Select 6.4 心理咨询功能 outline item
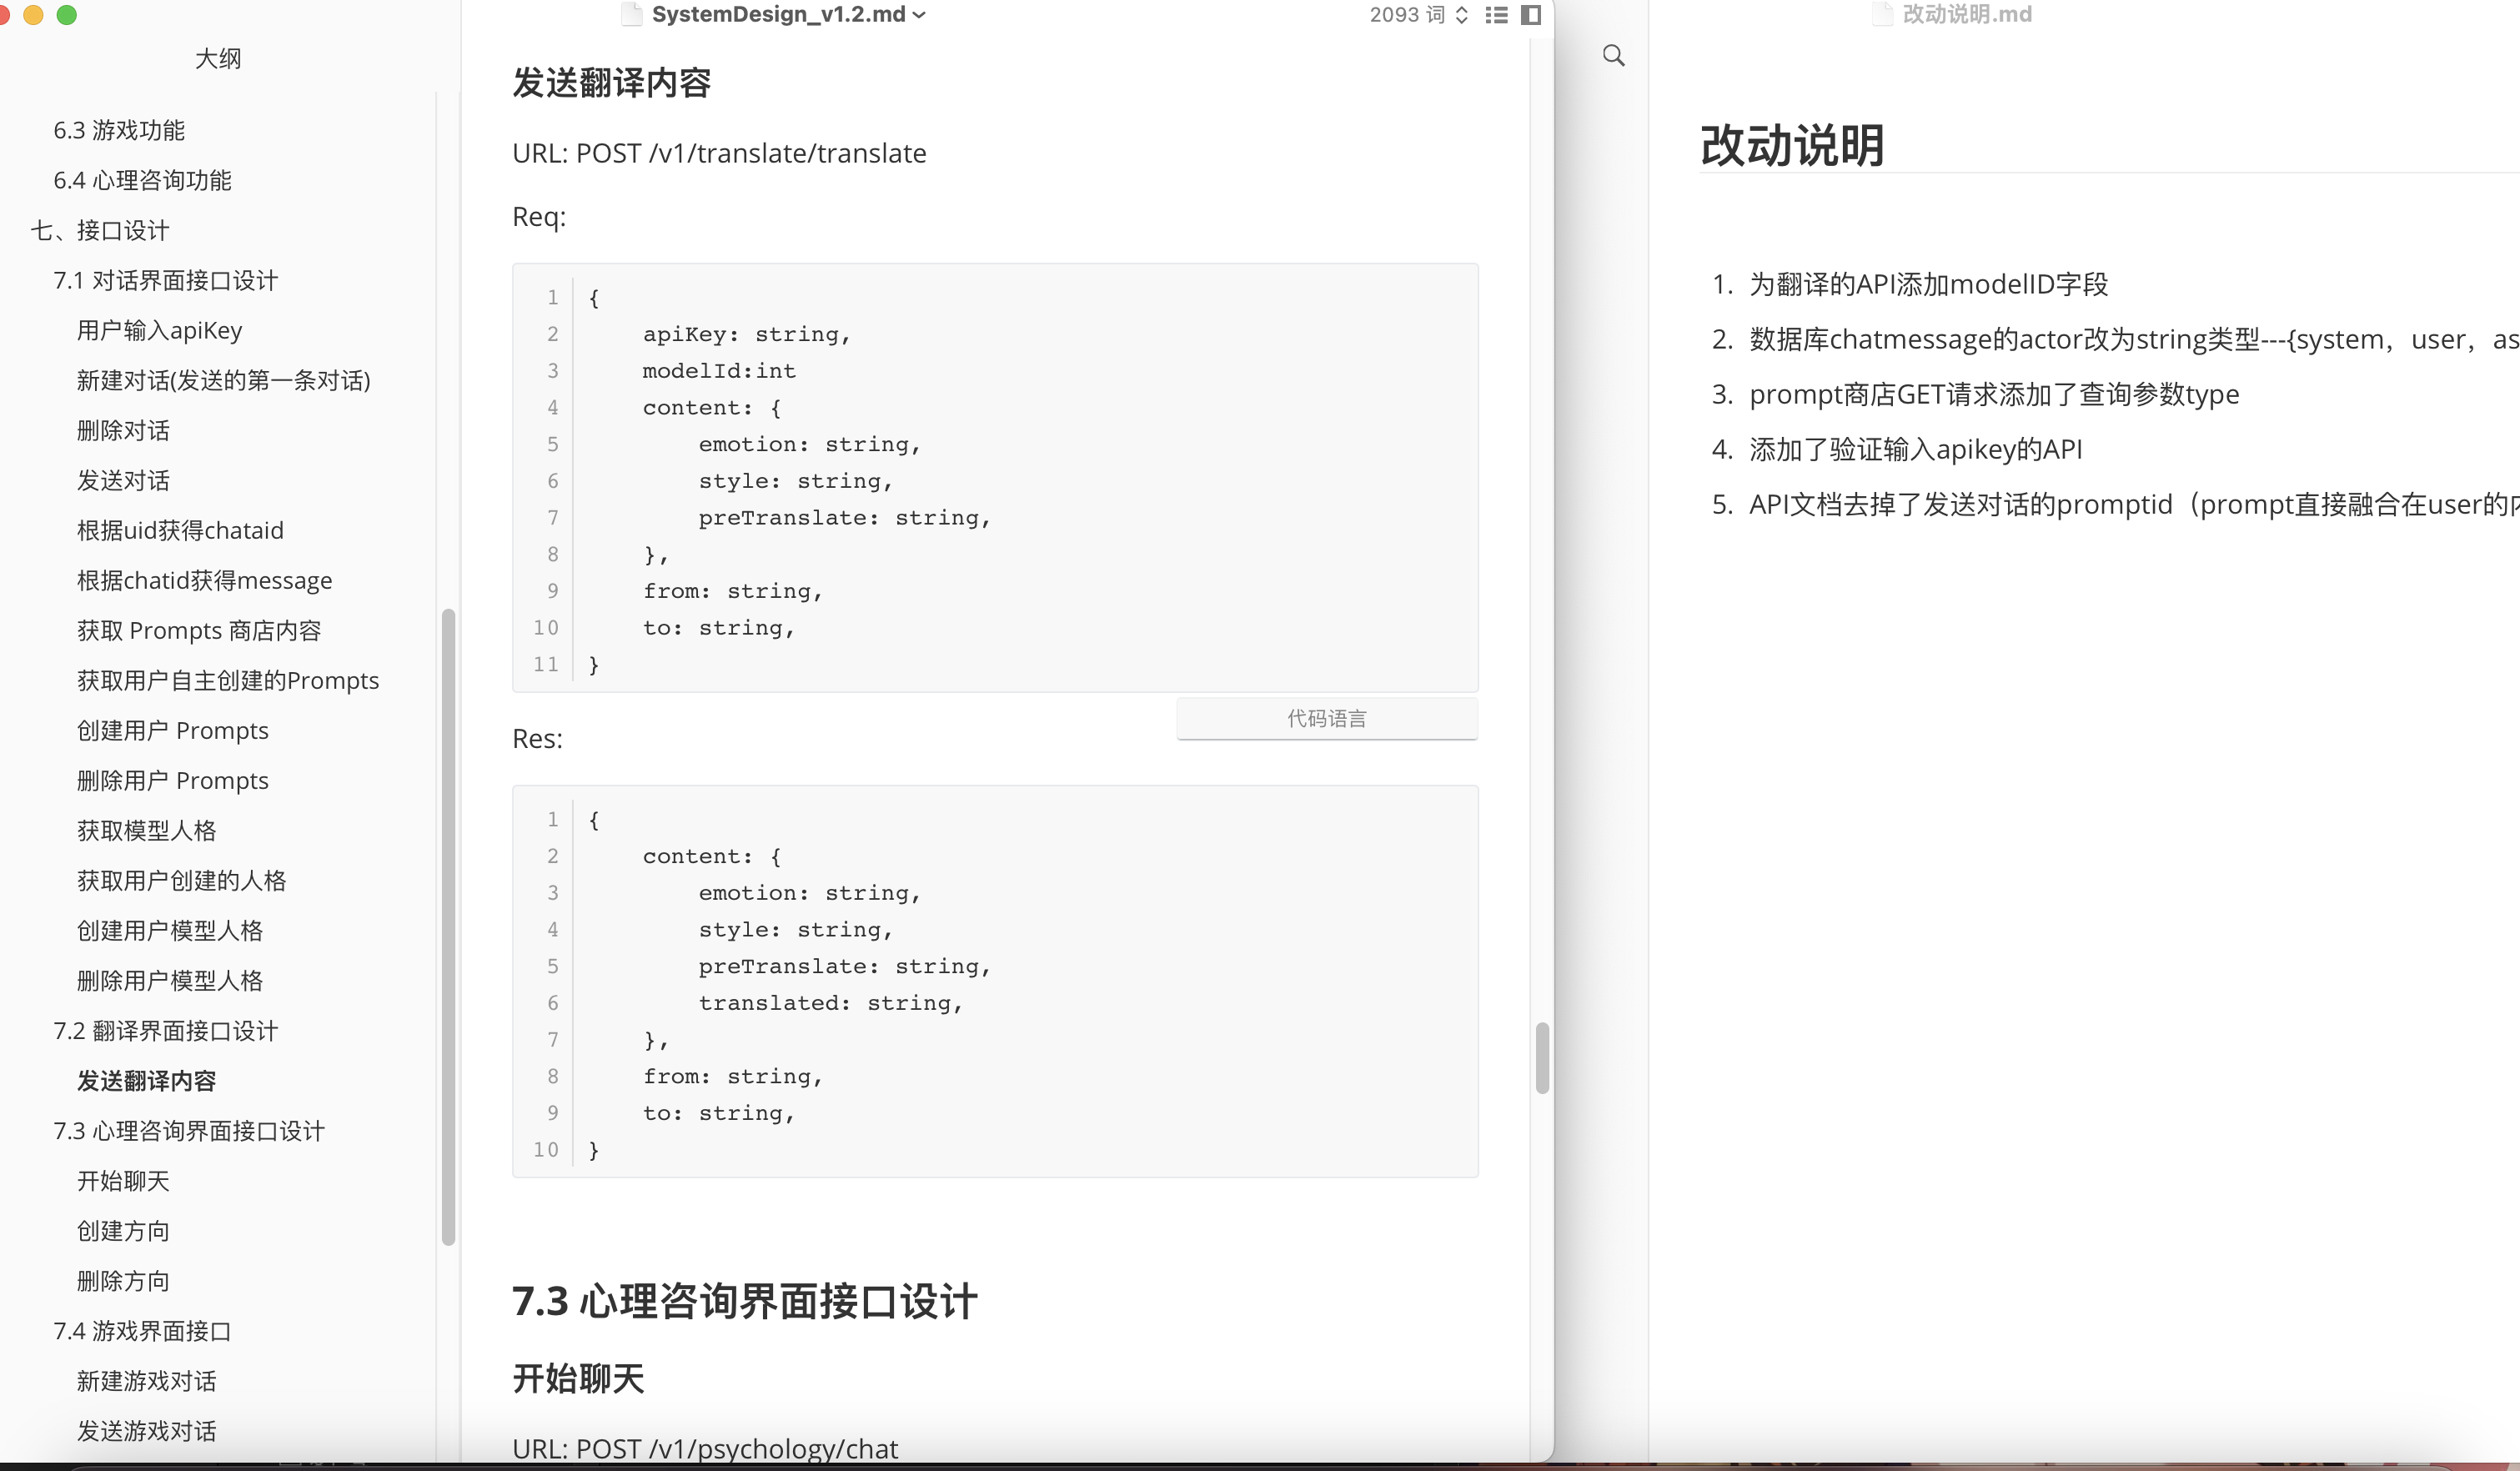The image size is (2520, 1471). pyautogui.click(x=142, y=181)
